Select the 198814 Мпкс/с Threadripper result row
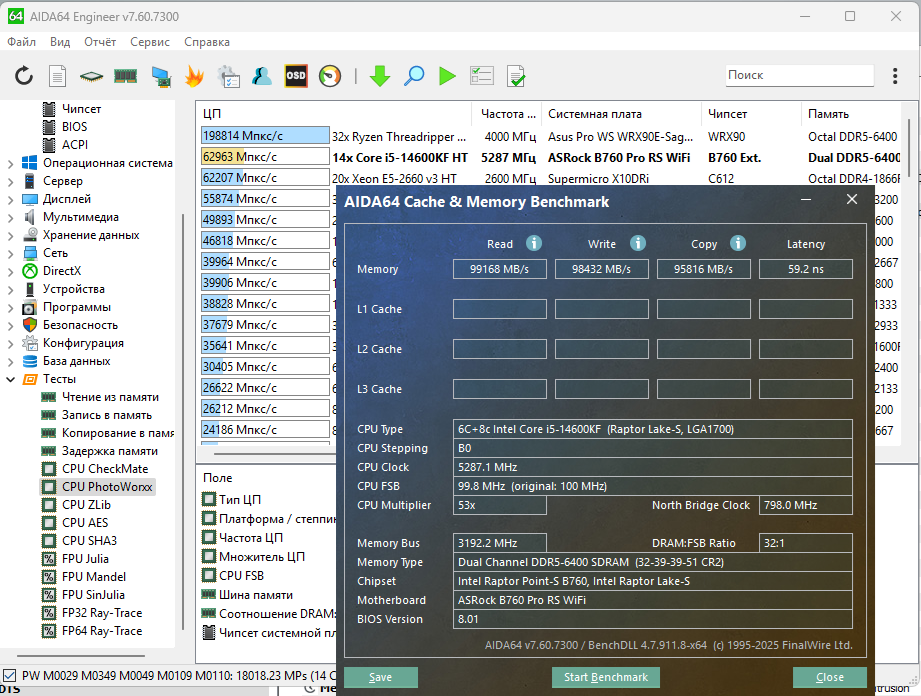This screenshot has height=696, width=921. tap(550, 136)
